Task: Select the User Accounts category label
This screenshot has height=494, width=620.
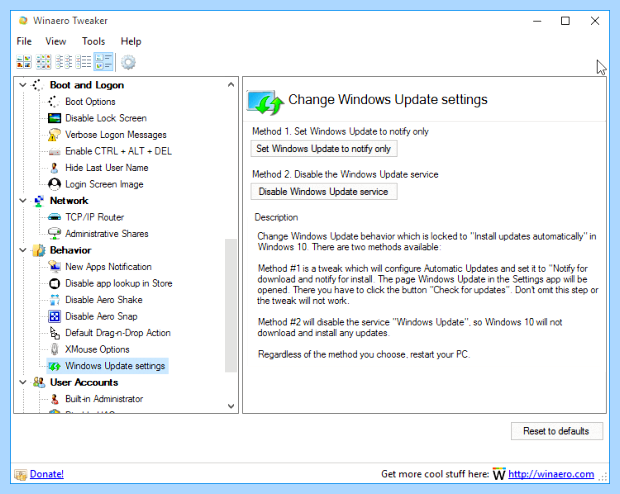Action: click(84, 382)
